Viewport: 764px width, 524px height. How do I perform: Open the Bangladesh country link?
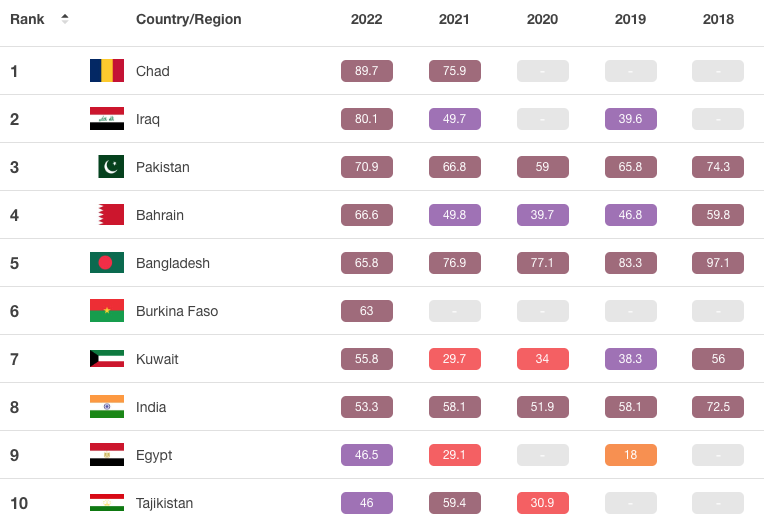[x=173, y=263]
